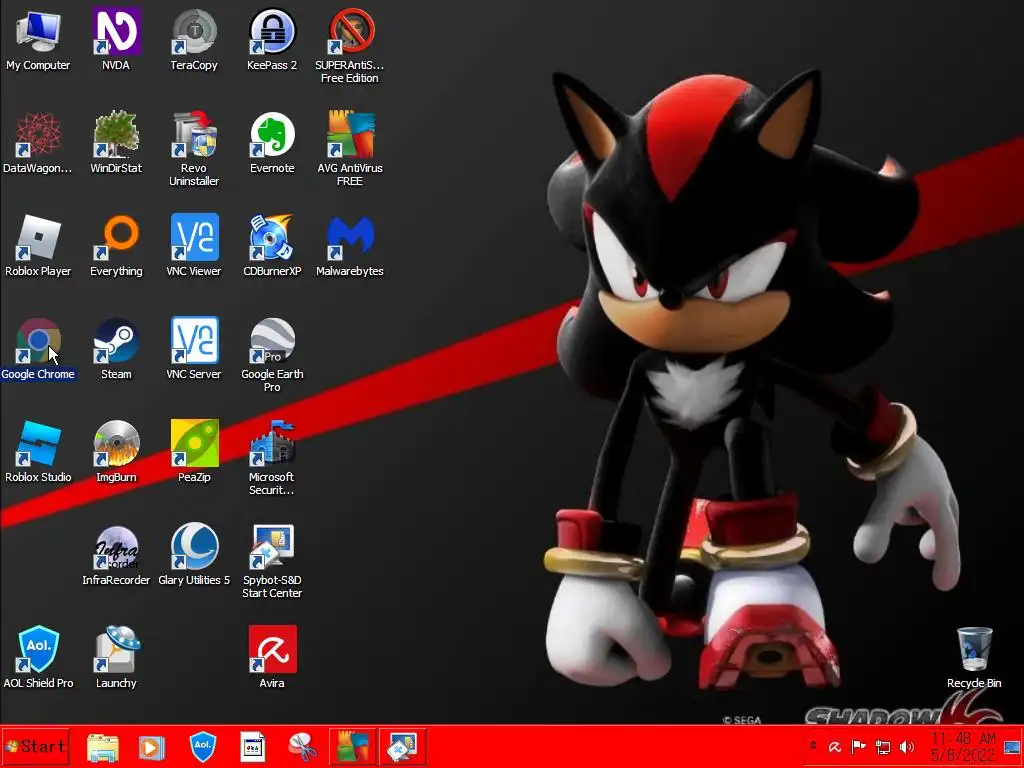Open the KeePass 2 shortcut

[272, 40]
